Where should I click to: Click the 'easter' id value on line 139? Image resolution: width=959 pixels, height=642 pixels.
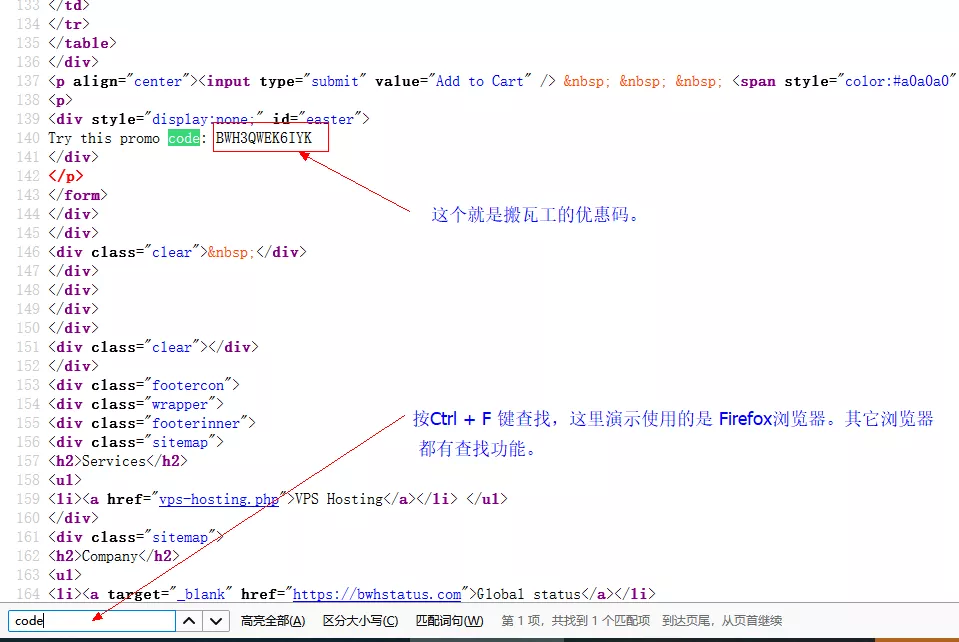[x=330, y=119]
